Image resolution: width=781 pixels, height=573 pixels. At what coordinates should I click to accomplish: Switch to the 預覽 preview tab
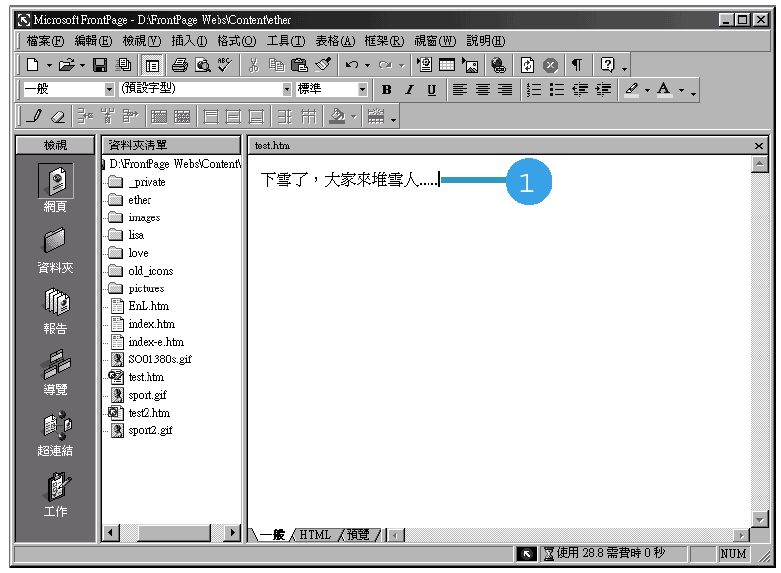tap(358, 535)
